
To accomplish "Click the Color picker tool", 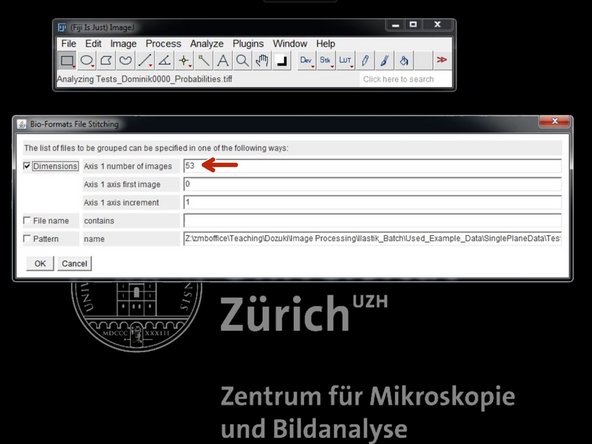I will 282,60.
